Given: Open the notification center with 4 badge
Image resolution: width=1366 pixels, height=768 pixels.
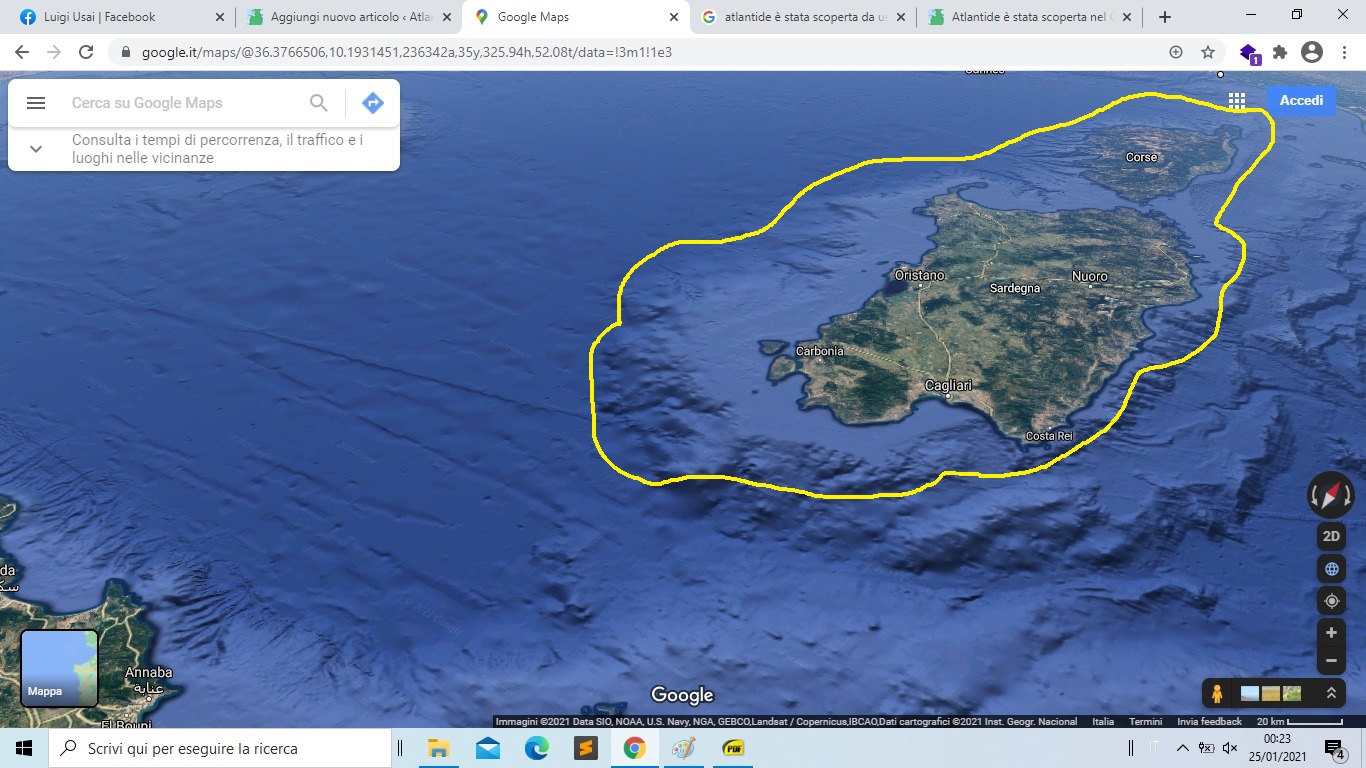Looking at the screenshot, I should (1335, 748).
